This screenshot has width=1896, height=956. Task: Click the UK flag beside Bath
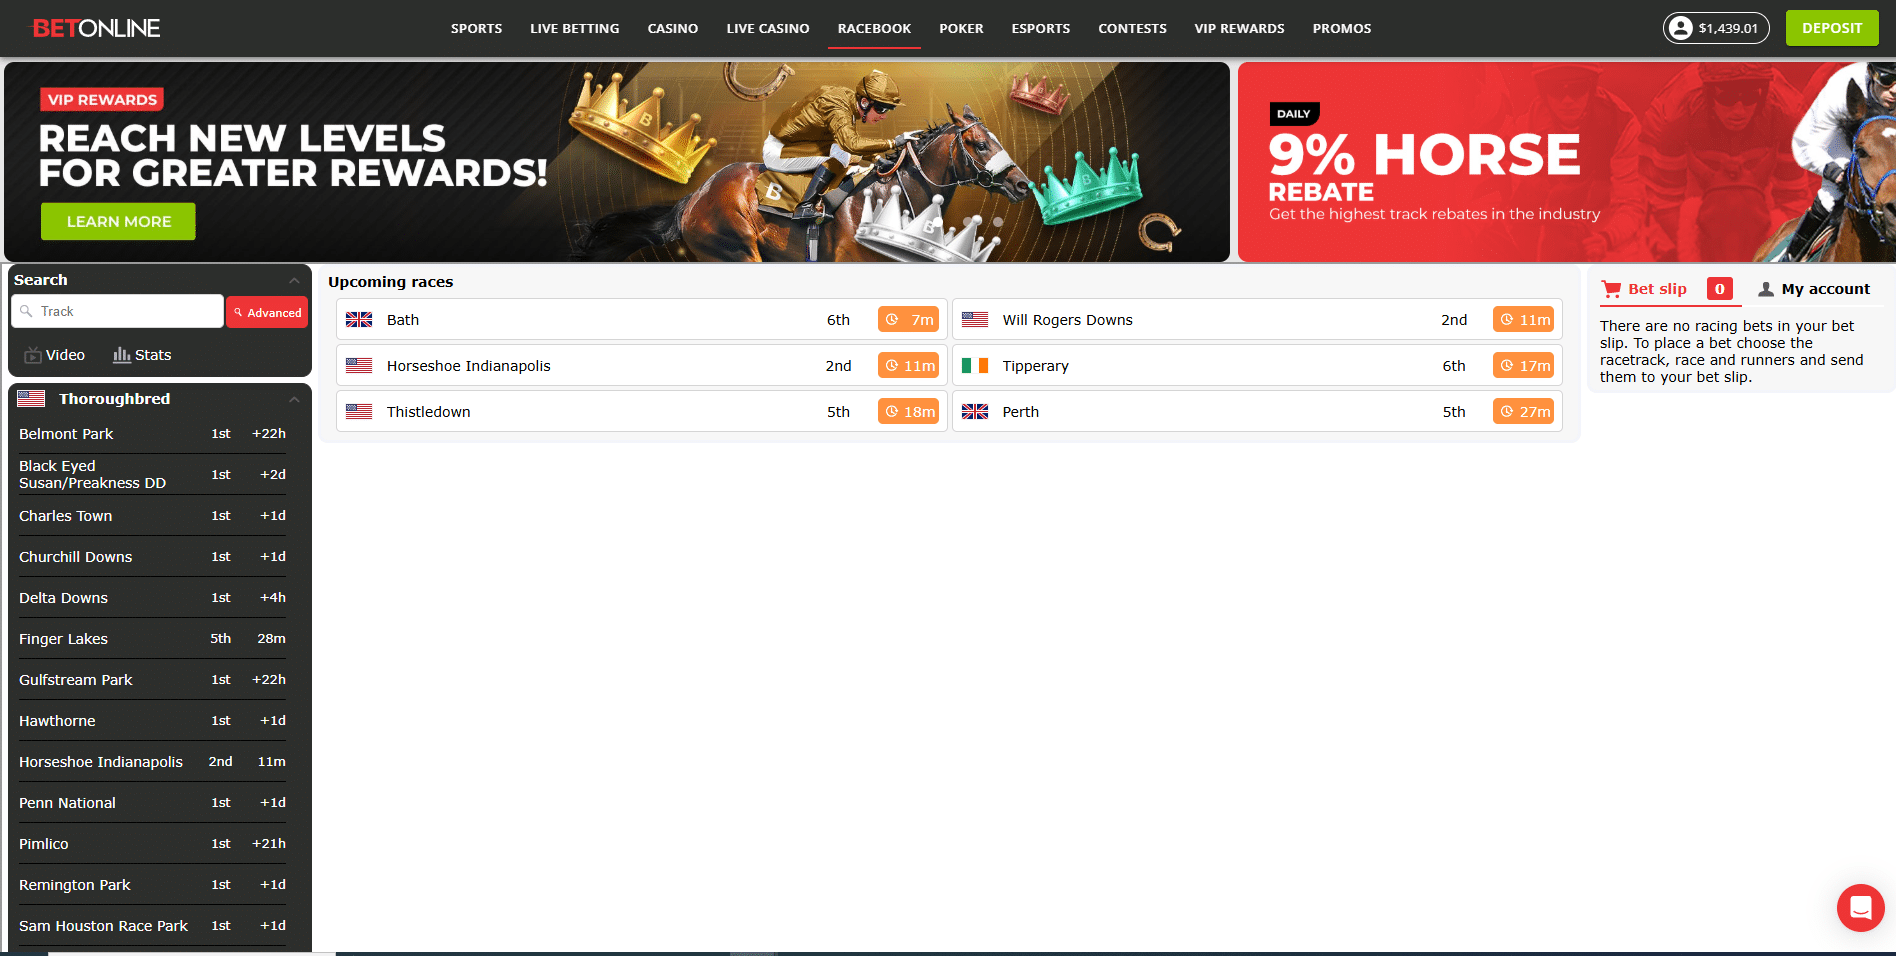pos(359,320)
